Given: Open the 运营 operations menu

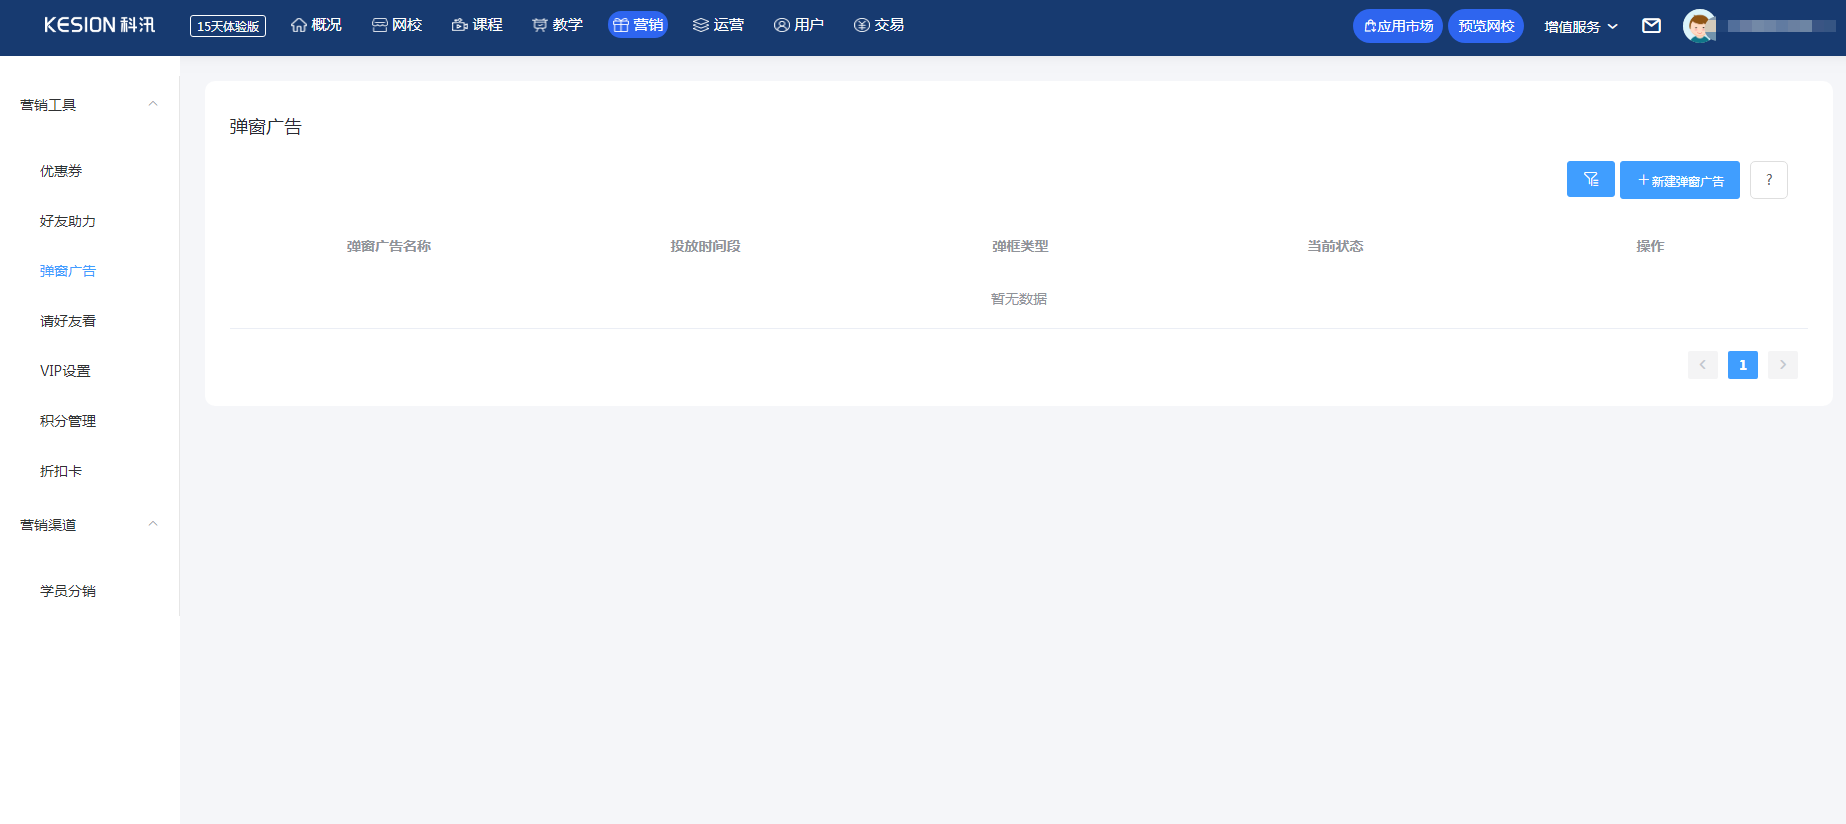Looking at the screenshot, I should pyautogui.click(x=718, y=25).
